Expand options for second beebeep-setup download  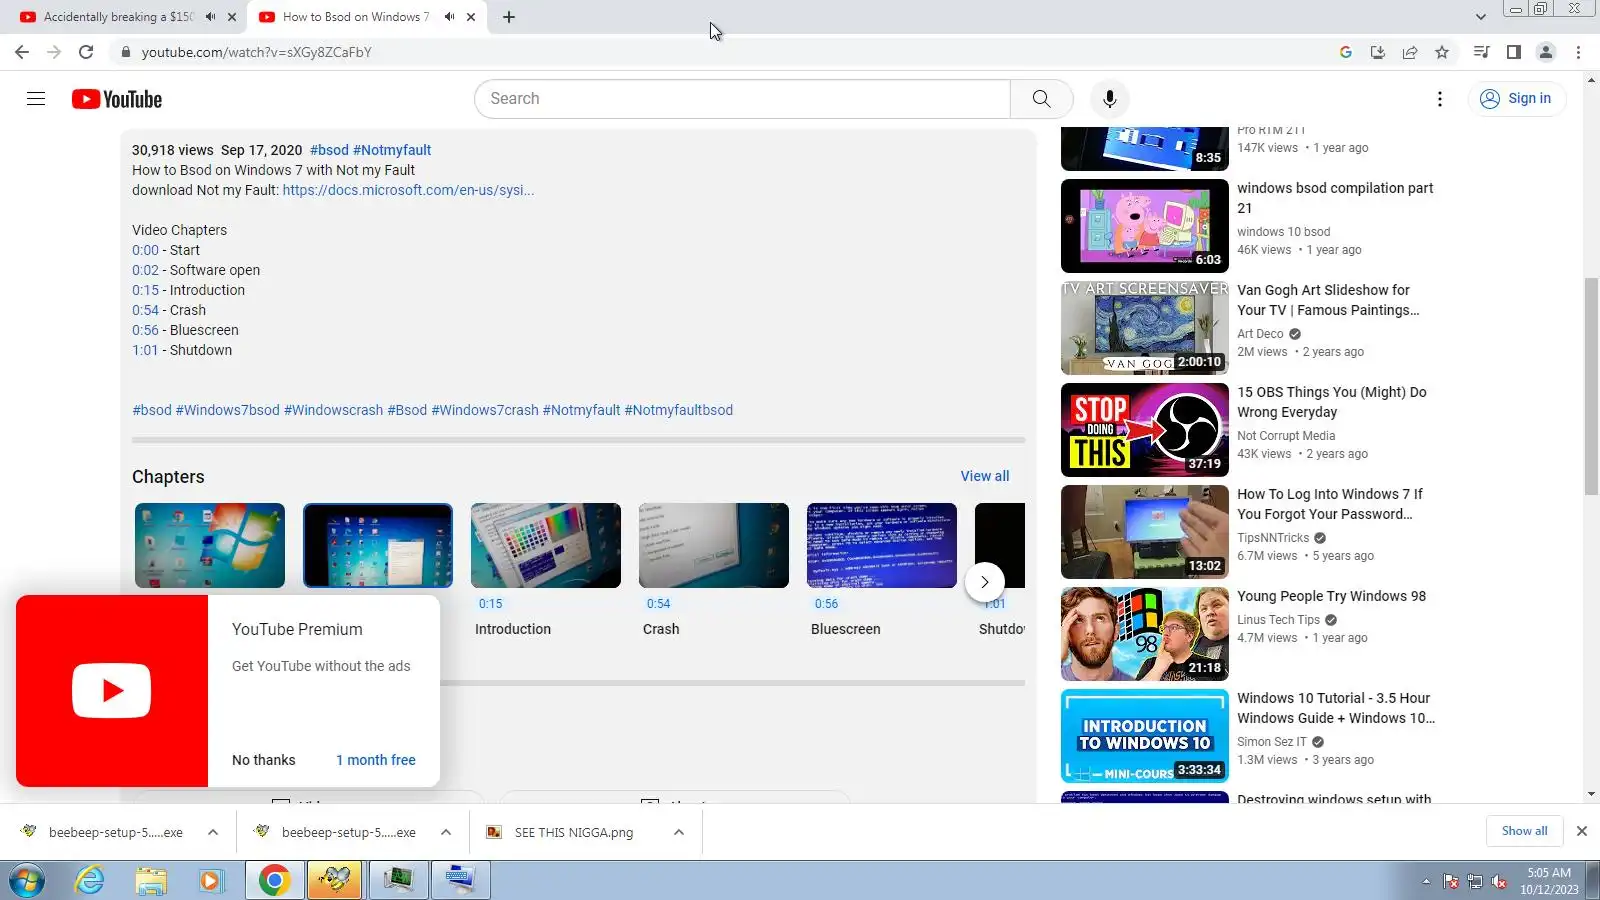coord(446,832)
